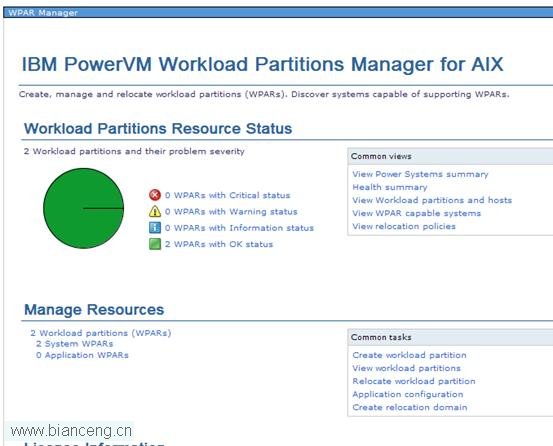Select 2 Workload partitions (WPARs) link
Viewport: 553px width, 446px height.
pos(101,333)
